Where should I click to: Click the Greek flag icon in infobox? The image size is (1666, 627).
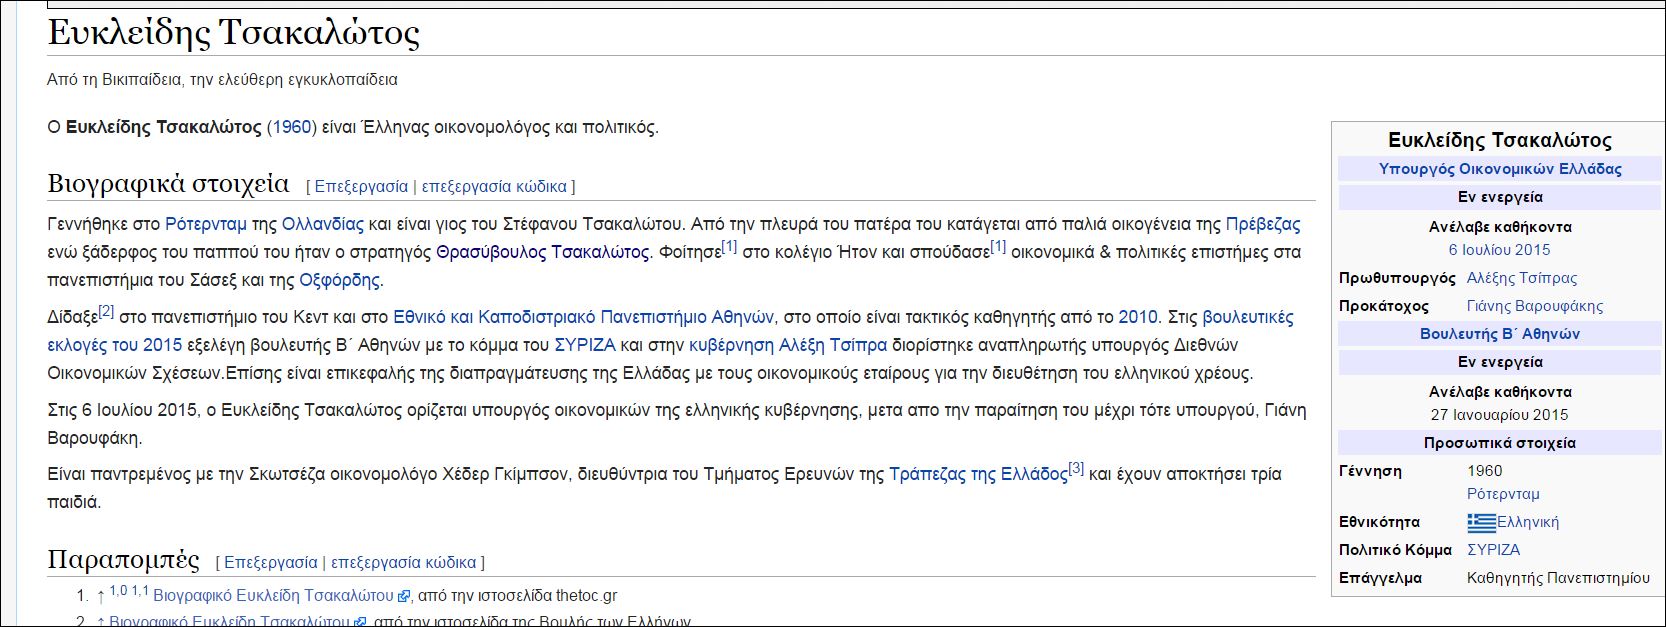(x=1481, y=522)
